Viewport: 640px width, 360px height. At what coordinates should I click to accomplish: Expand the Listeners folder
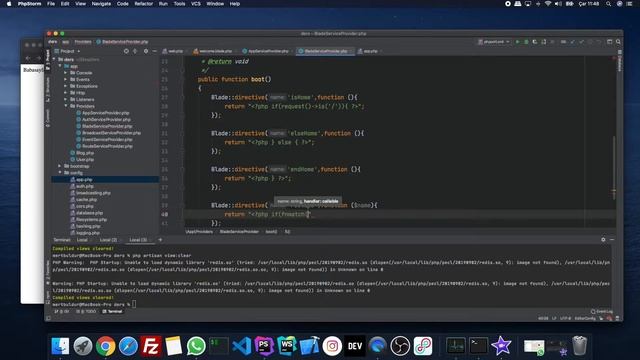(x=66, y=100)
